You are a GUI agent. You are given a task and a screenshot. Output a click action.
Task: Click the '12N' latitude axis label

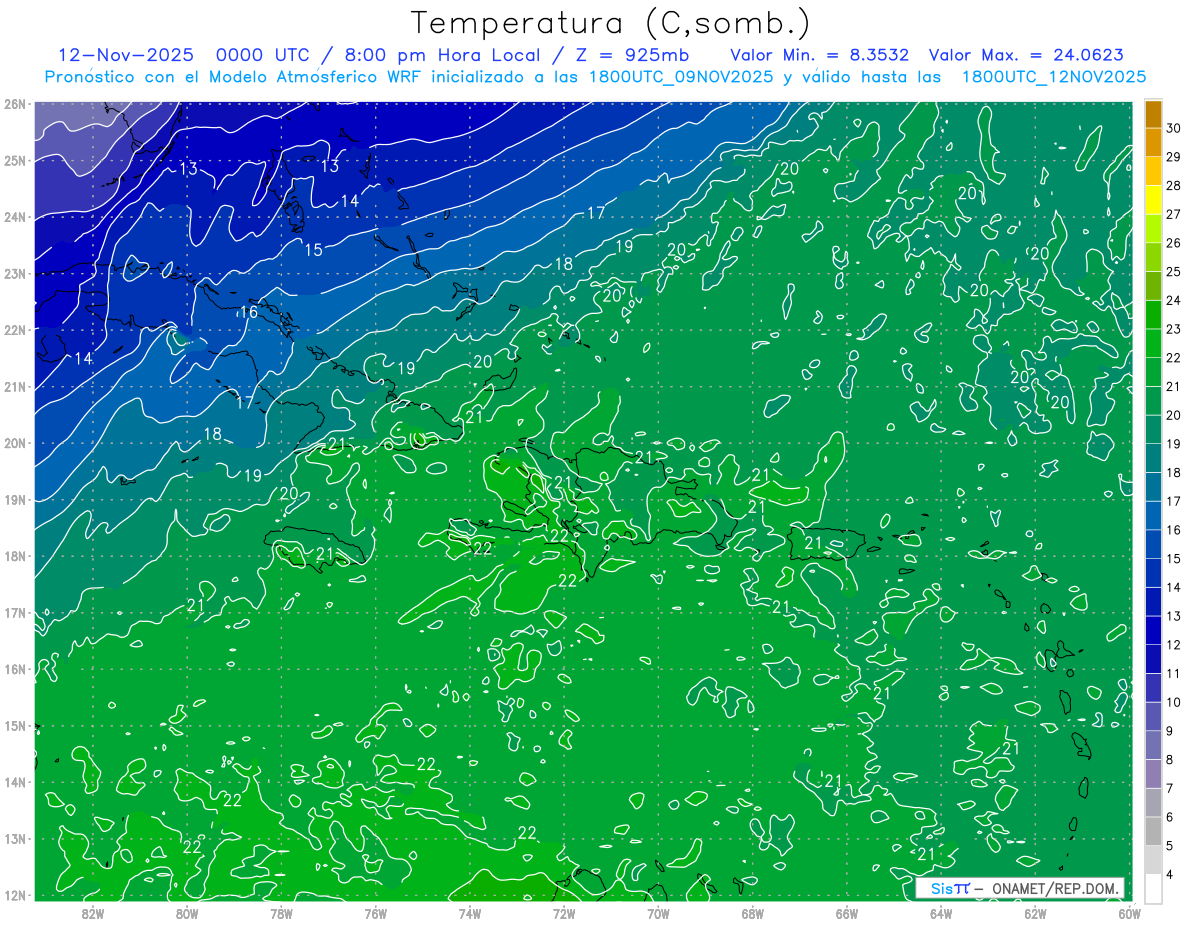pos(16,895)
